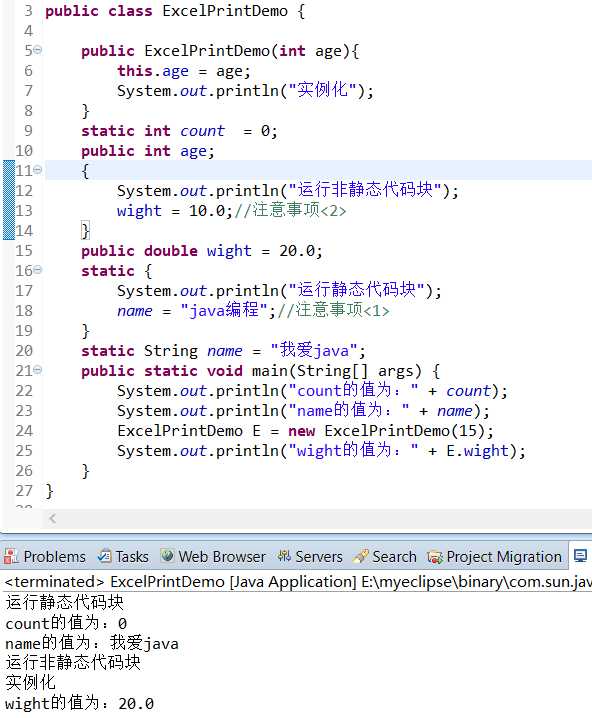Click 'new' keyword on line 24

(302, 431)
